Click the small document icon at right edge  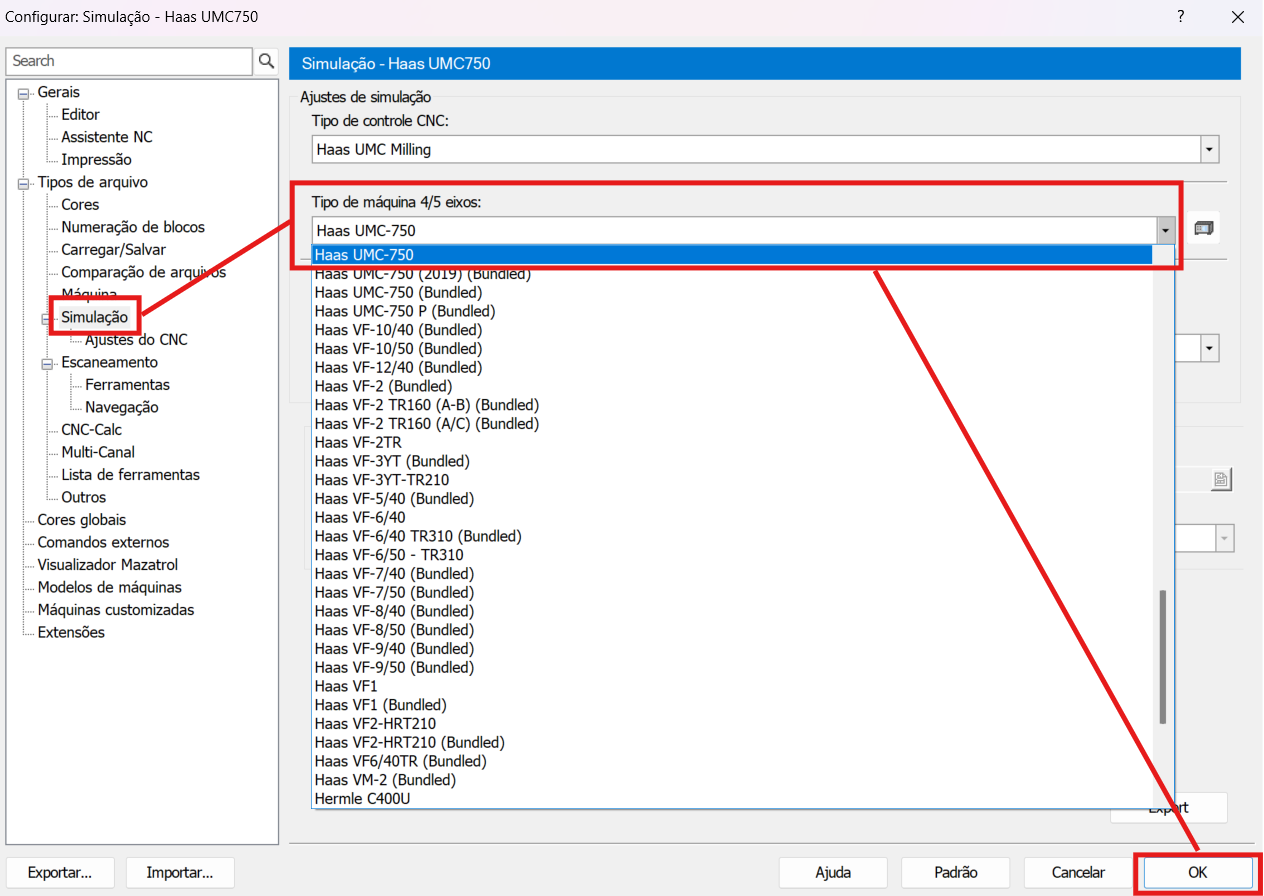coord(1221,480)
